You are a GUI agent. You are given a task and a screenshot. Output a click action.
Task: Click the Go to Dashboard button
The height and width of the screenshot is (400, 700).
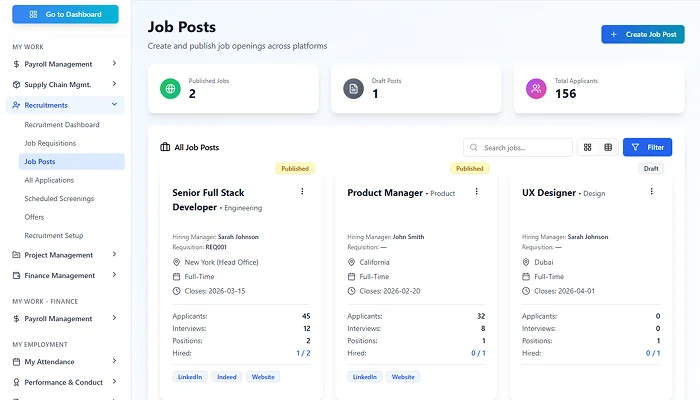64,15
